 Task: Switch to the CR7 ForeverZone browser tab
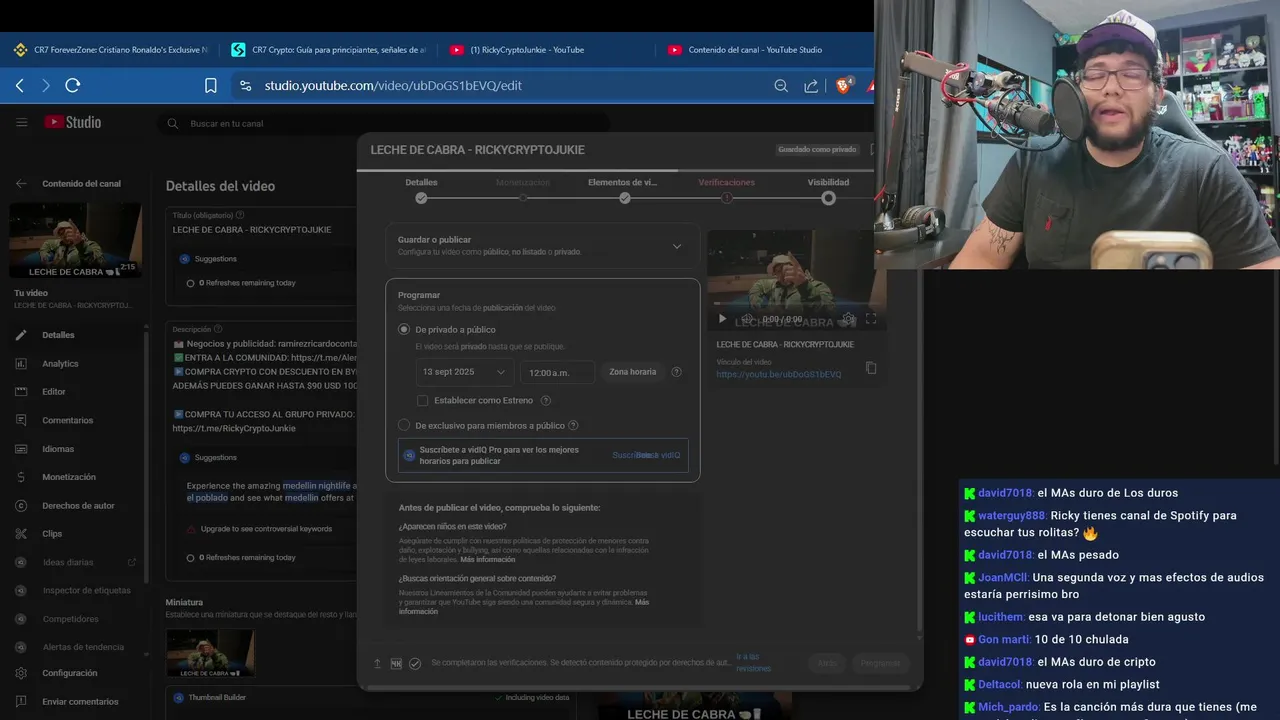111,49
